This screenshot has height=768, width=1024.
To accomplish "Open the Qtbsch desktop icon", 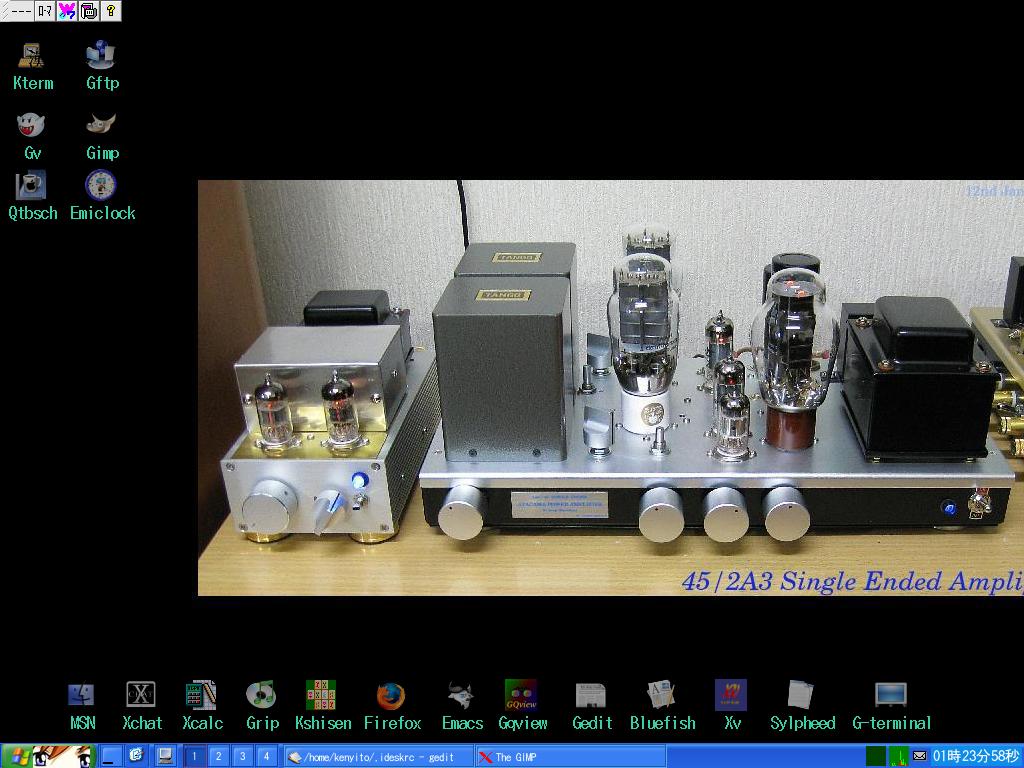I will point(31,186).
